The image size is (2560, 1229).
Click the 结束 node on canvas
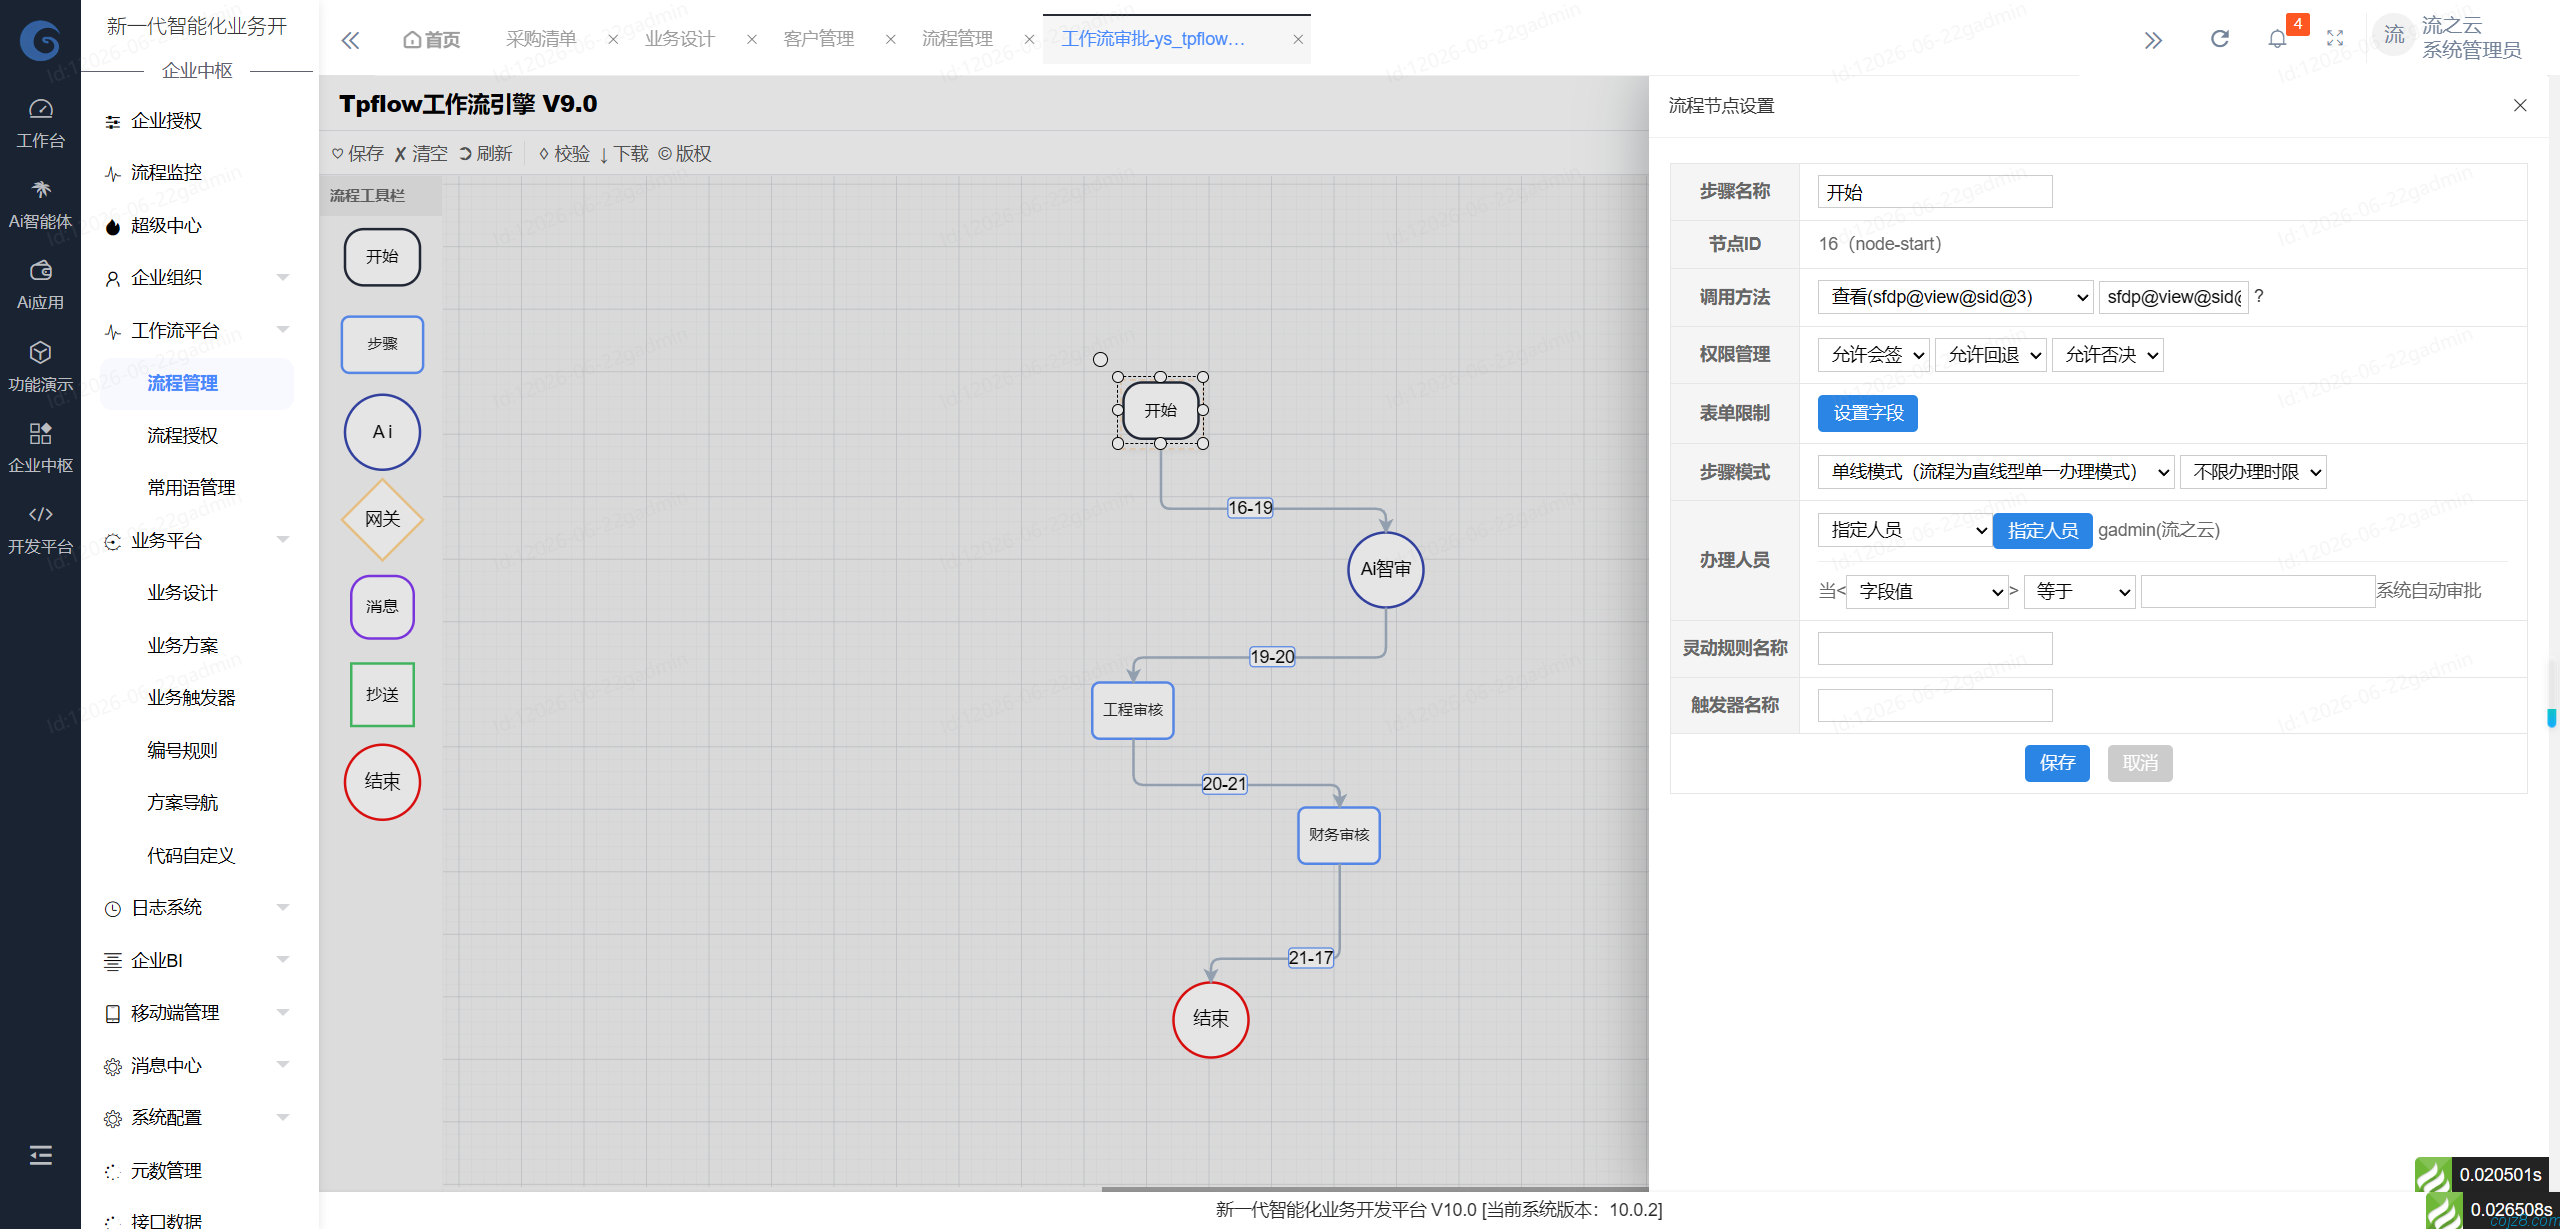pos(1210,1019)
